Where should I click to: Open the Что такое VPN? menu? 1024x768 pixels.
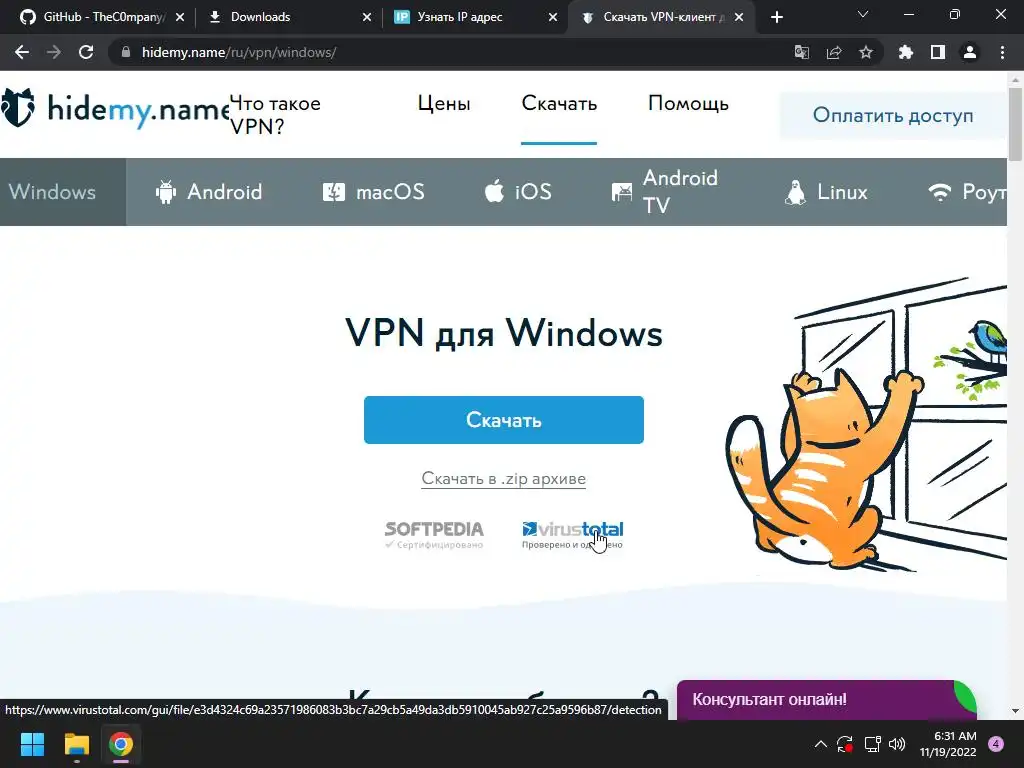(275, 114)
